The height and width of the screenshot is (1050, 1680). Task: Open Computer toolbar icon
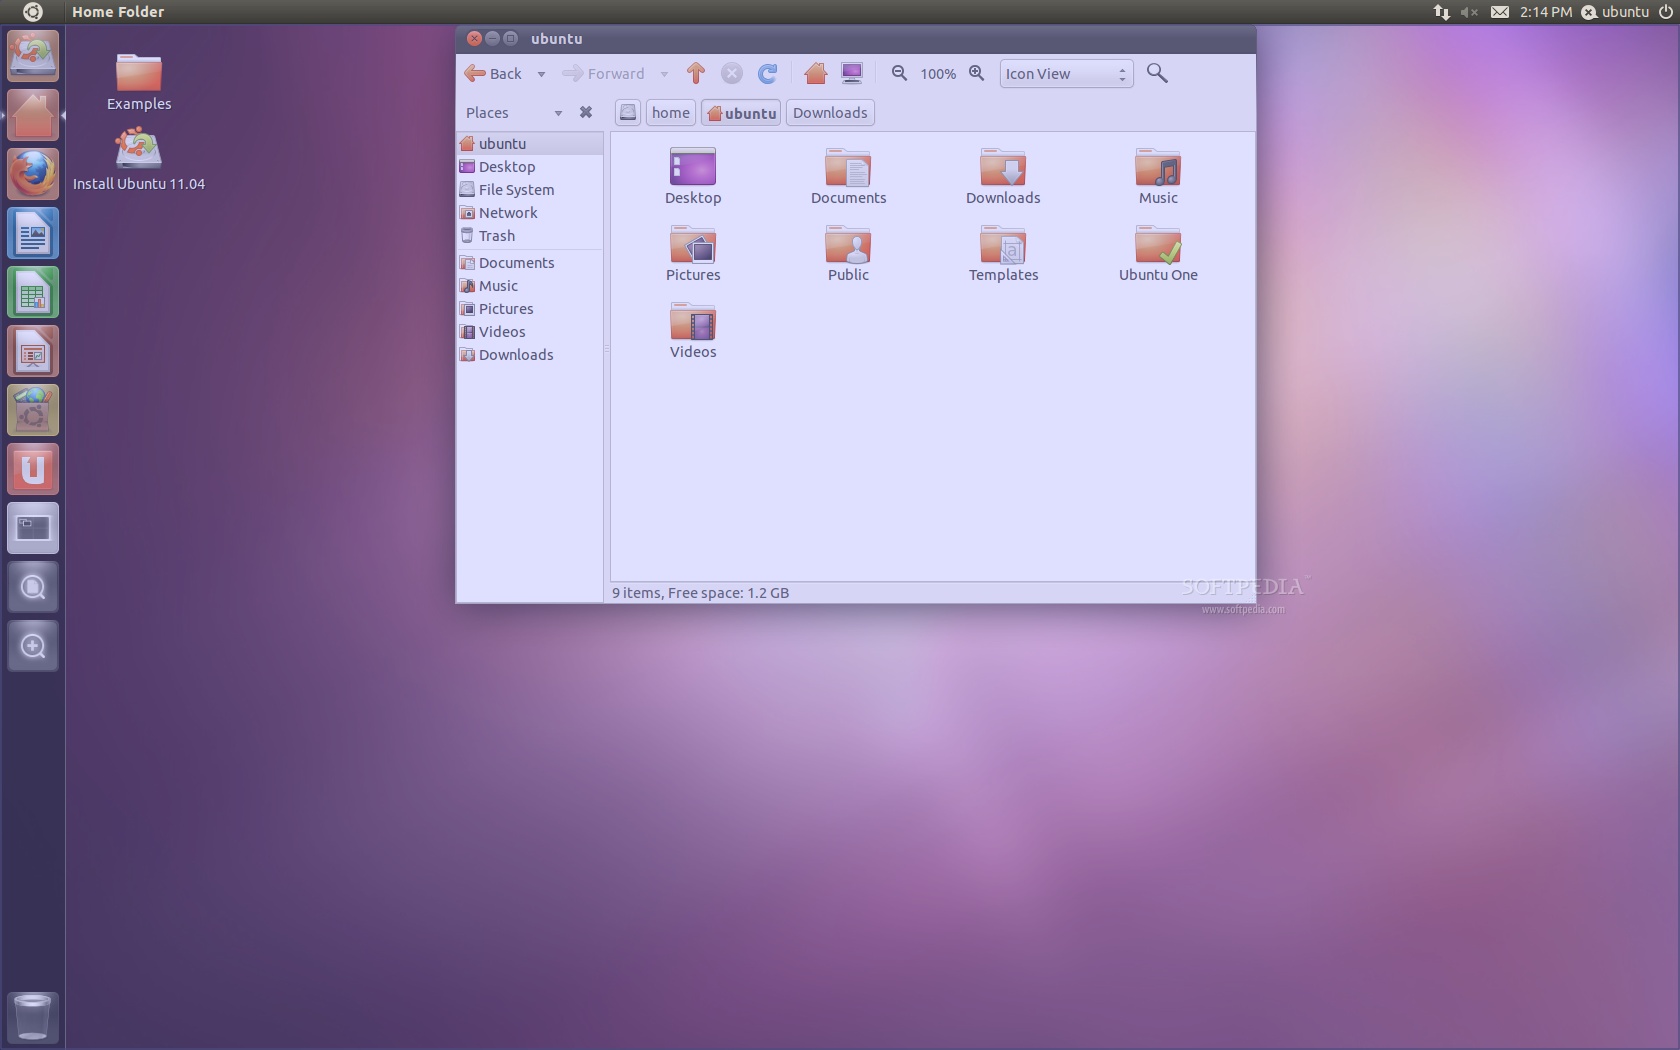click(x=852, y=73)
